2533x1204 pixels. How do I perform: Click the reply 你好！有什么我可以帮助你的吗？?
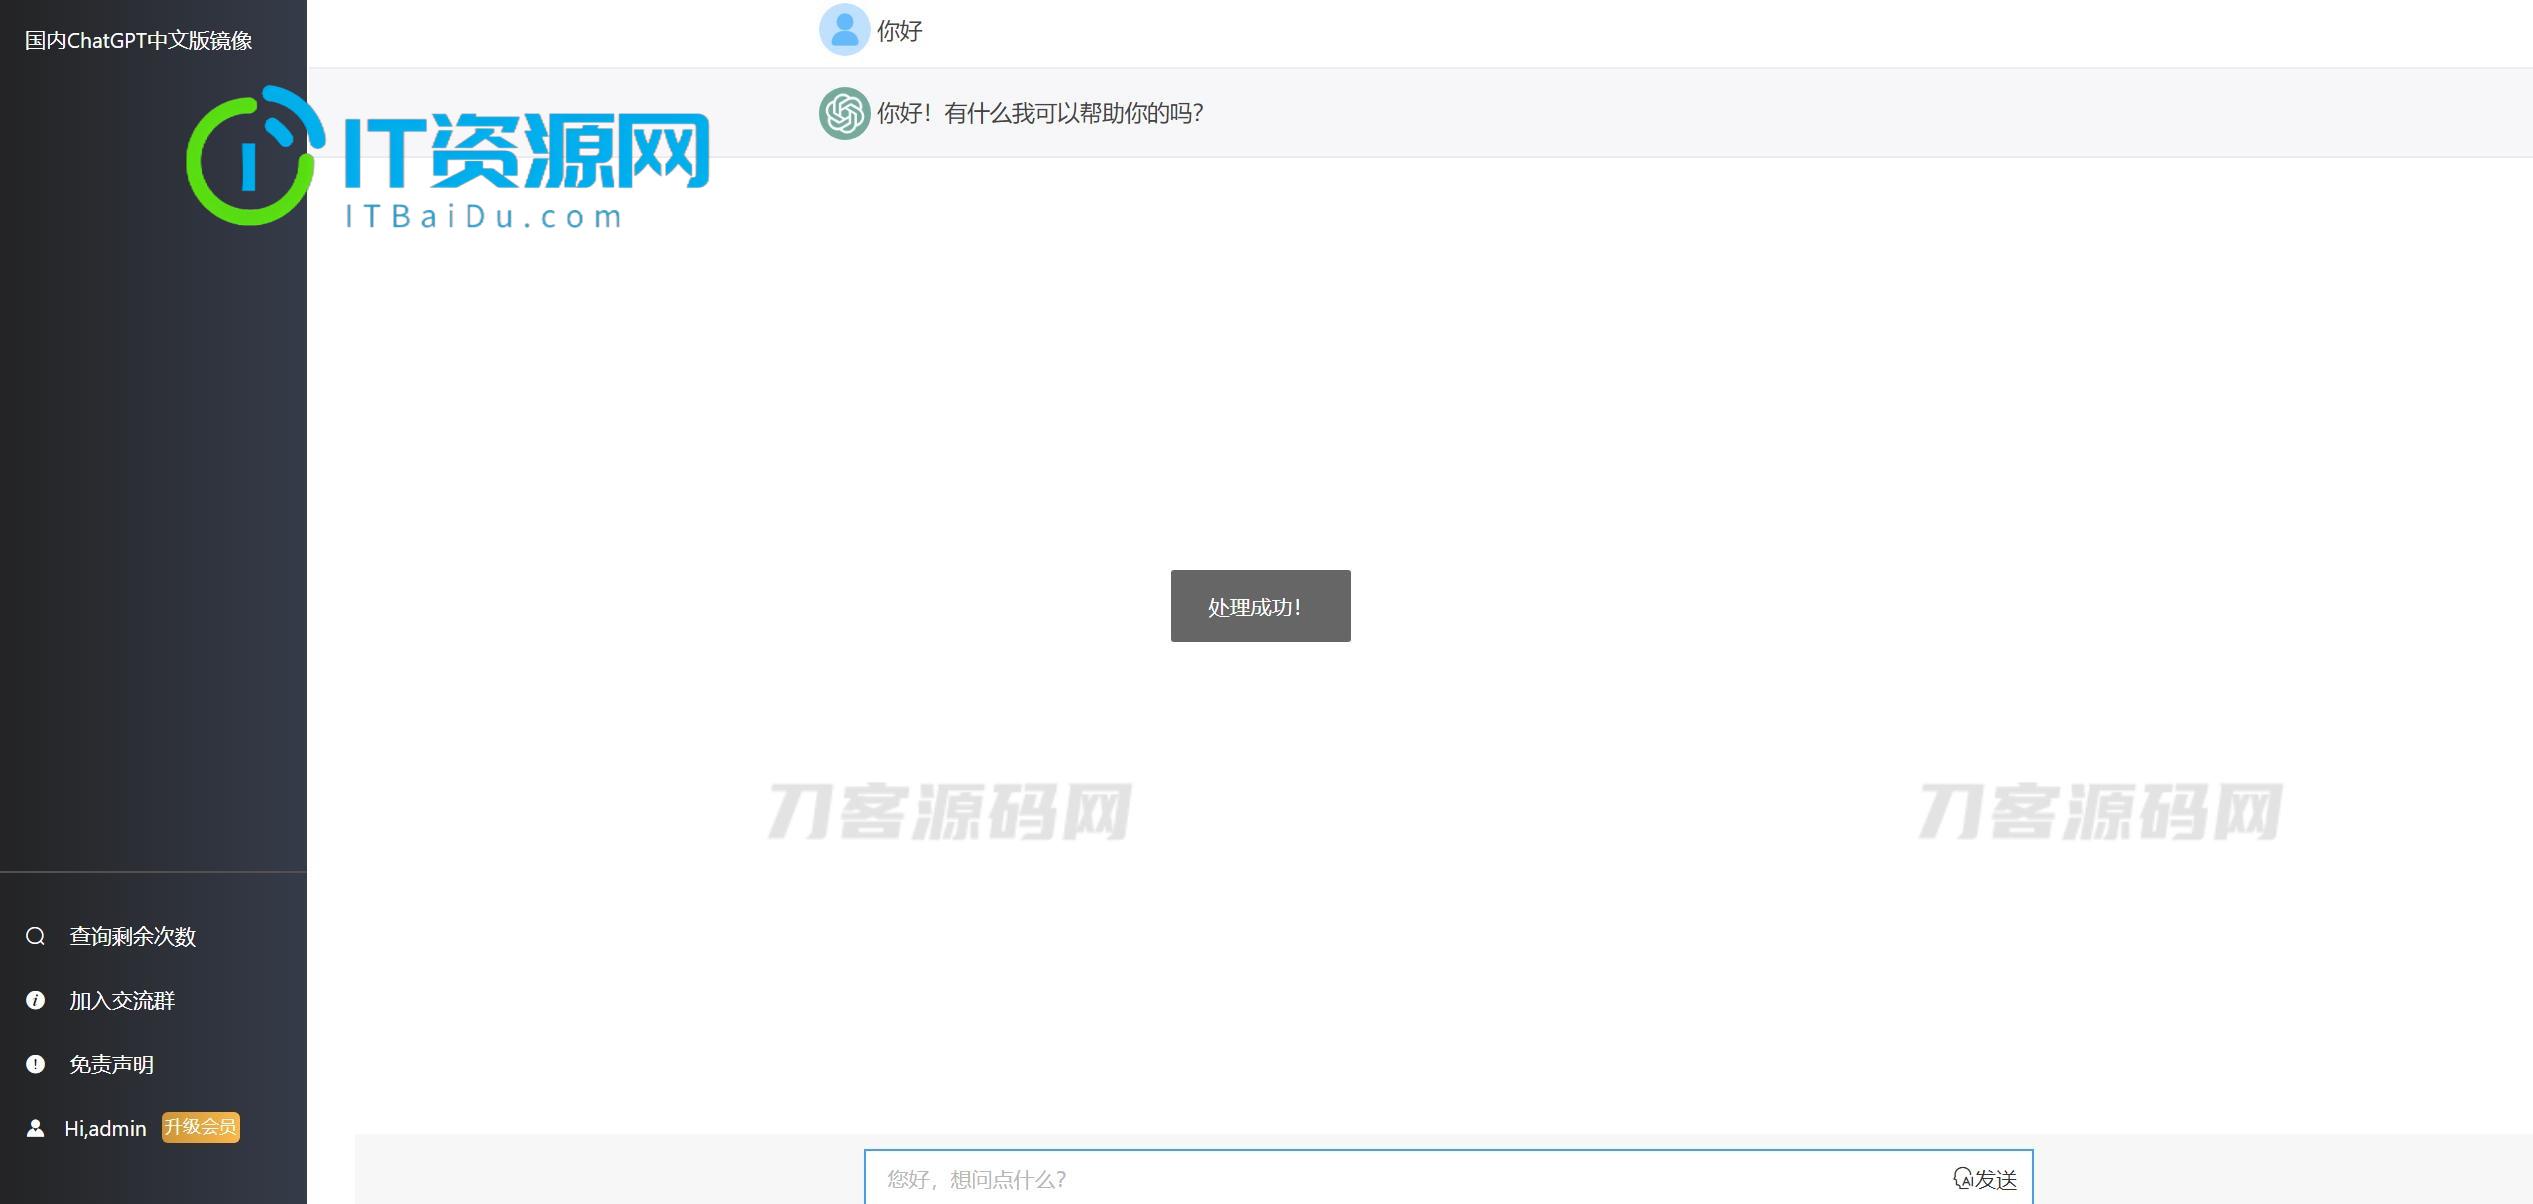click(1040, 113)
